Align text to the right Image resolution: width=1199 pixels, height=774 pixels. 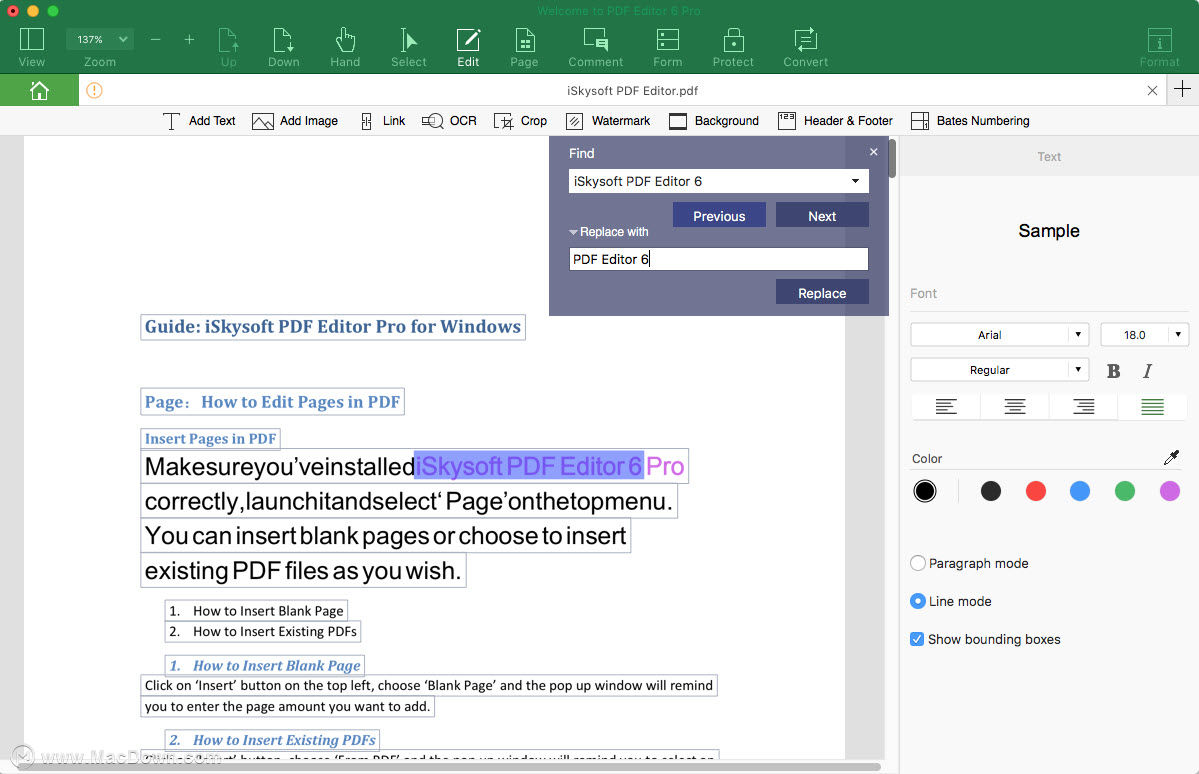(x=1084, y=406)
